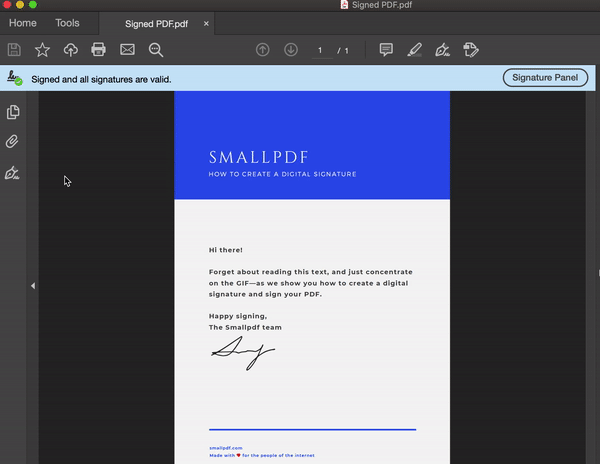The height and width of the screenshot is (464, 600).
Task: Send file by email envelope icon
Action: [x=127, y=50]
